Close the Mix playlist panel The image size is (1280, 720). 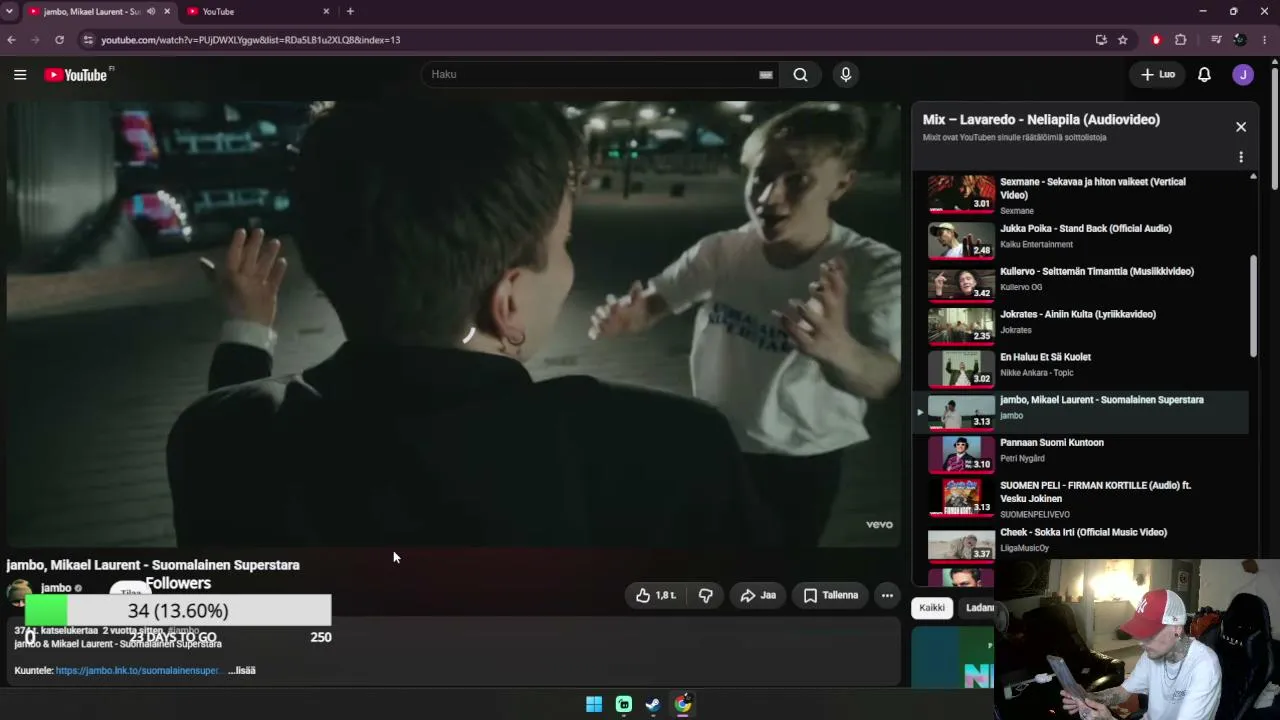click(x=1241, y=127)
